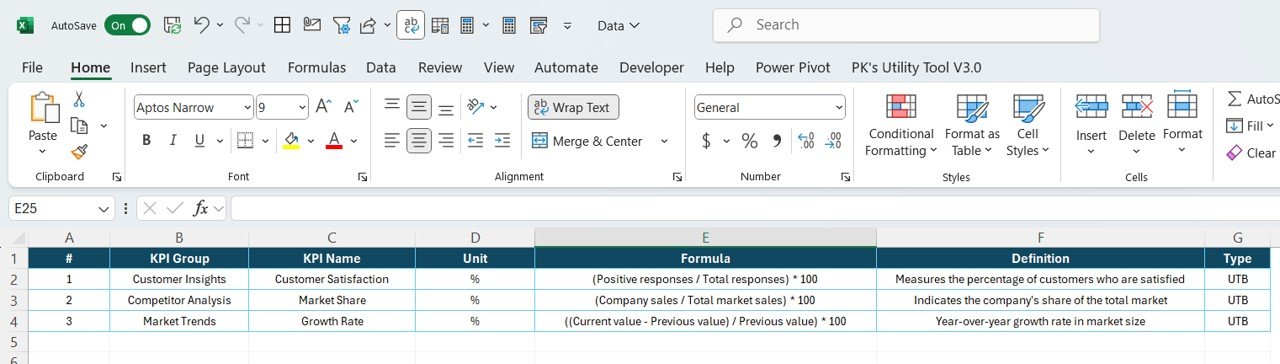1280x364 pixels.
Task: Open font color dropdown arrow
Action: [x=353, y=141]
